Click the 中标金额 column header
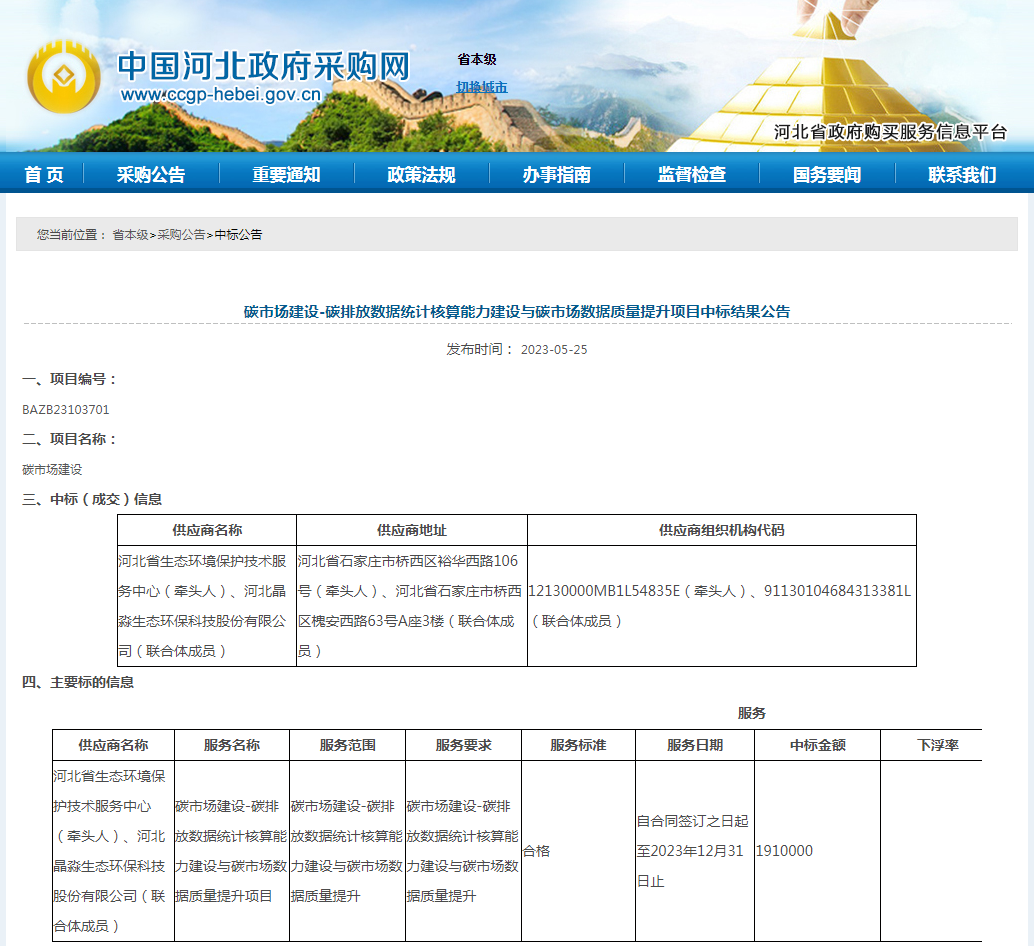The image size is (1034, 946). click(x=818, y=745)
